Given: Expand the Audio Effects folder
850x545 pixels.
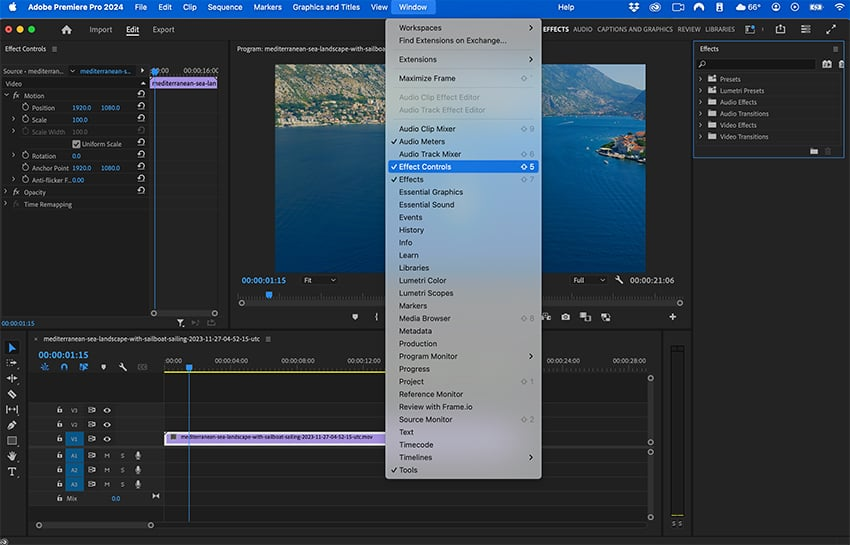Looking at the screenshot, I should [700, 102].
